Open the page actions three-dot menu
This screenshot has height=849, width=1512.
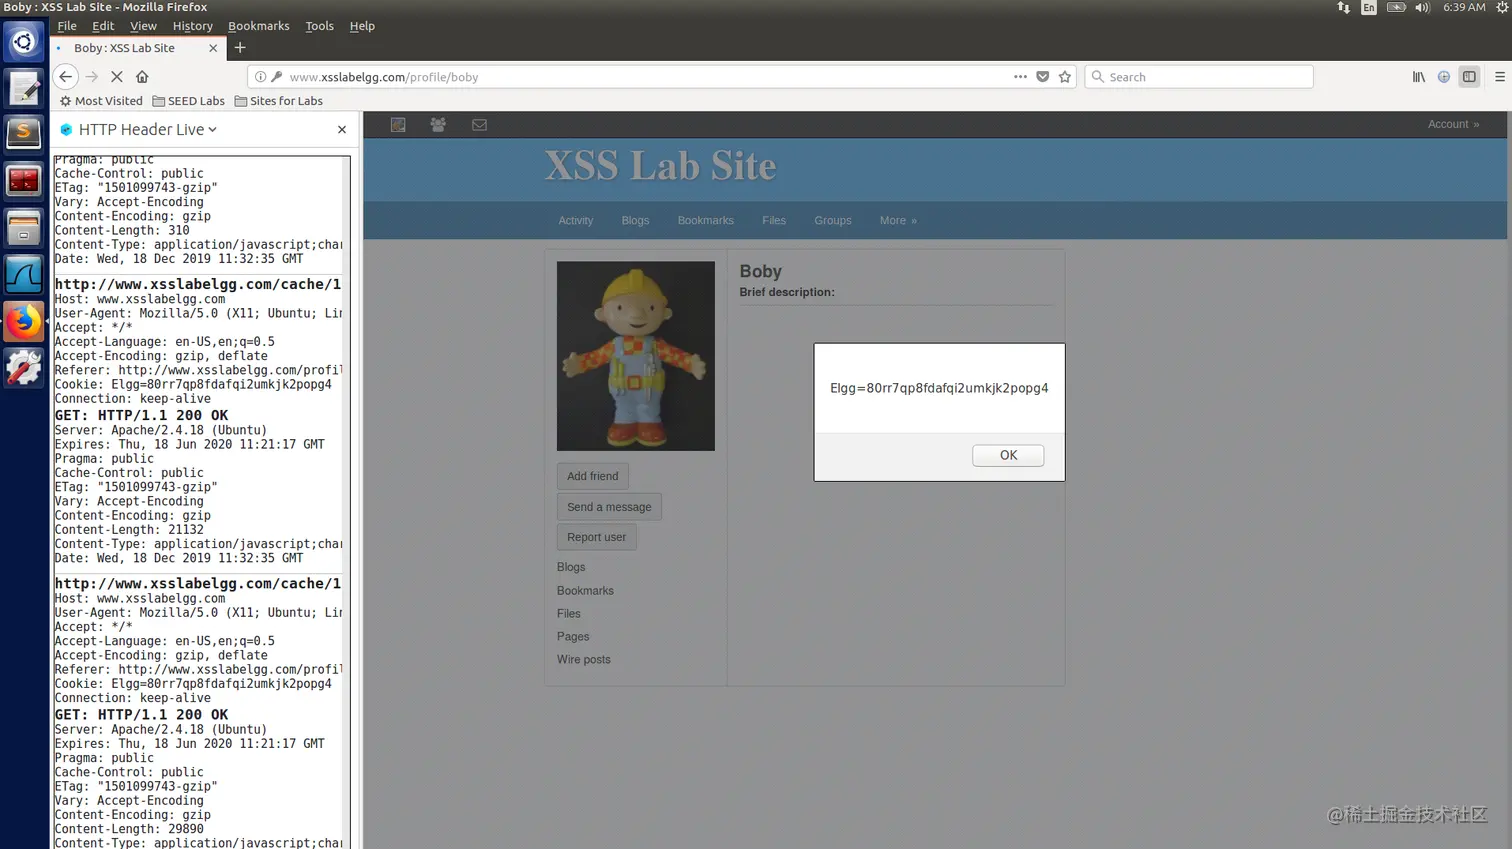coord(1020,77)
